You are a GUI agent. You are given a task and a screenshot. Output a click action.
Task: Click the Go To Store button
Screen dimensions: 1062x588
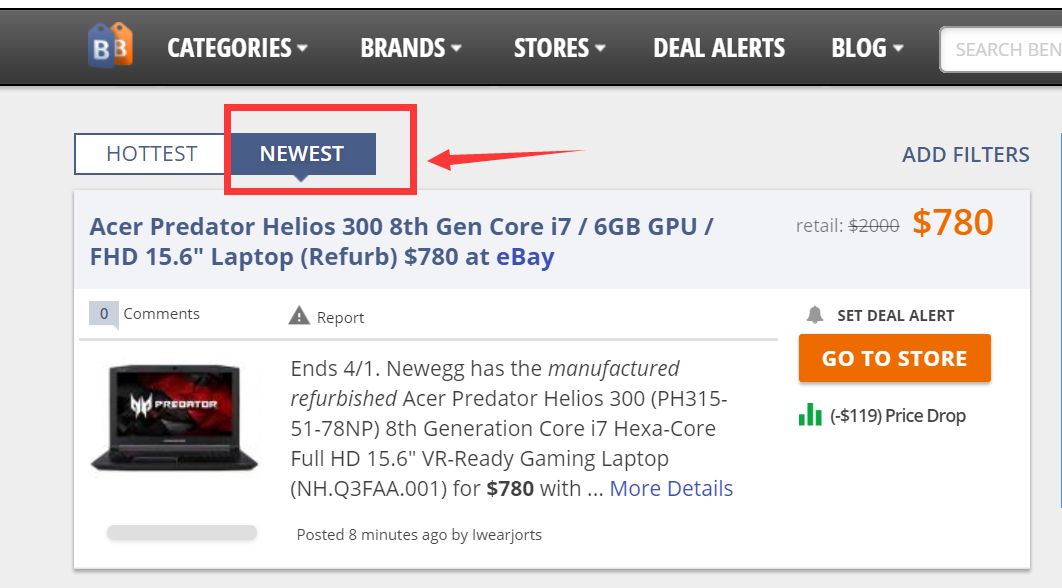pyautogui.click(x=894, y=358)
